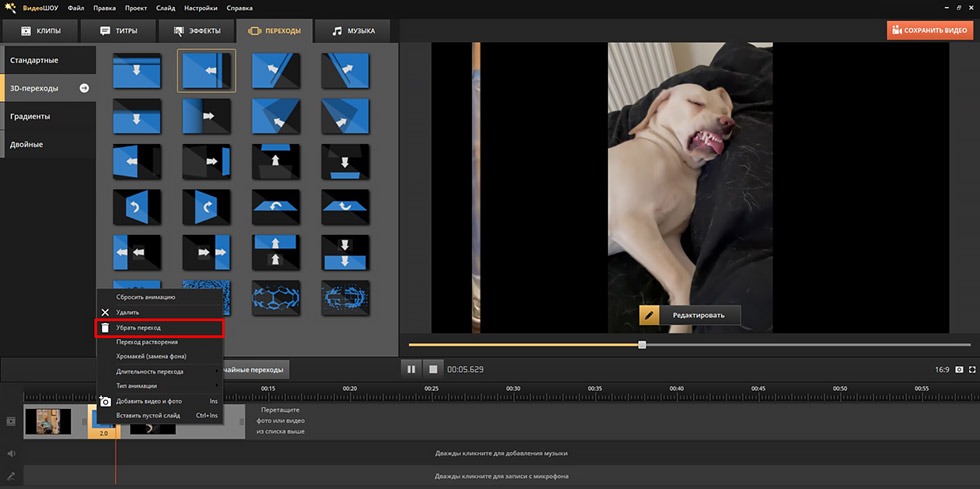Click the video track icon on timeline

pos(11,421)
